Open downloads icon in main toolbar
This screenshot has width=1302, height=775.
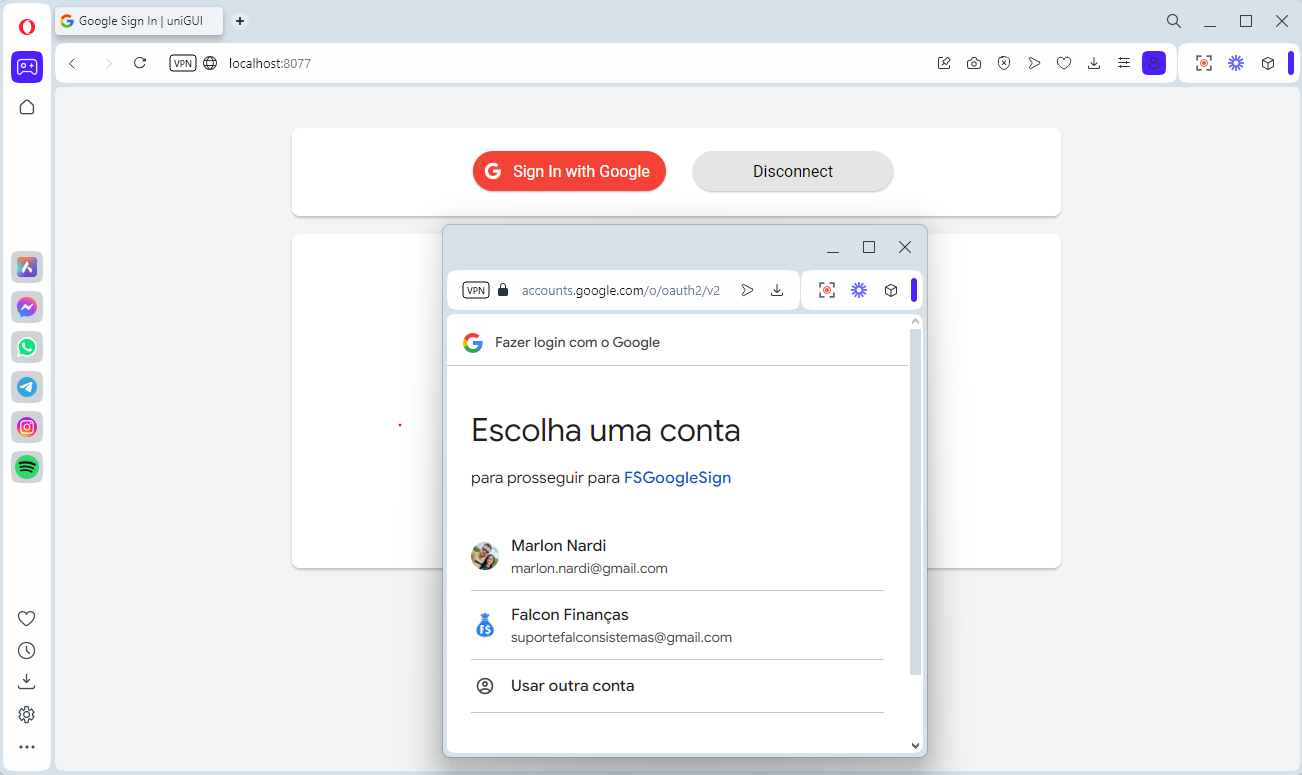pos(1094,63)
